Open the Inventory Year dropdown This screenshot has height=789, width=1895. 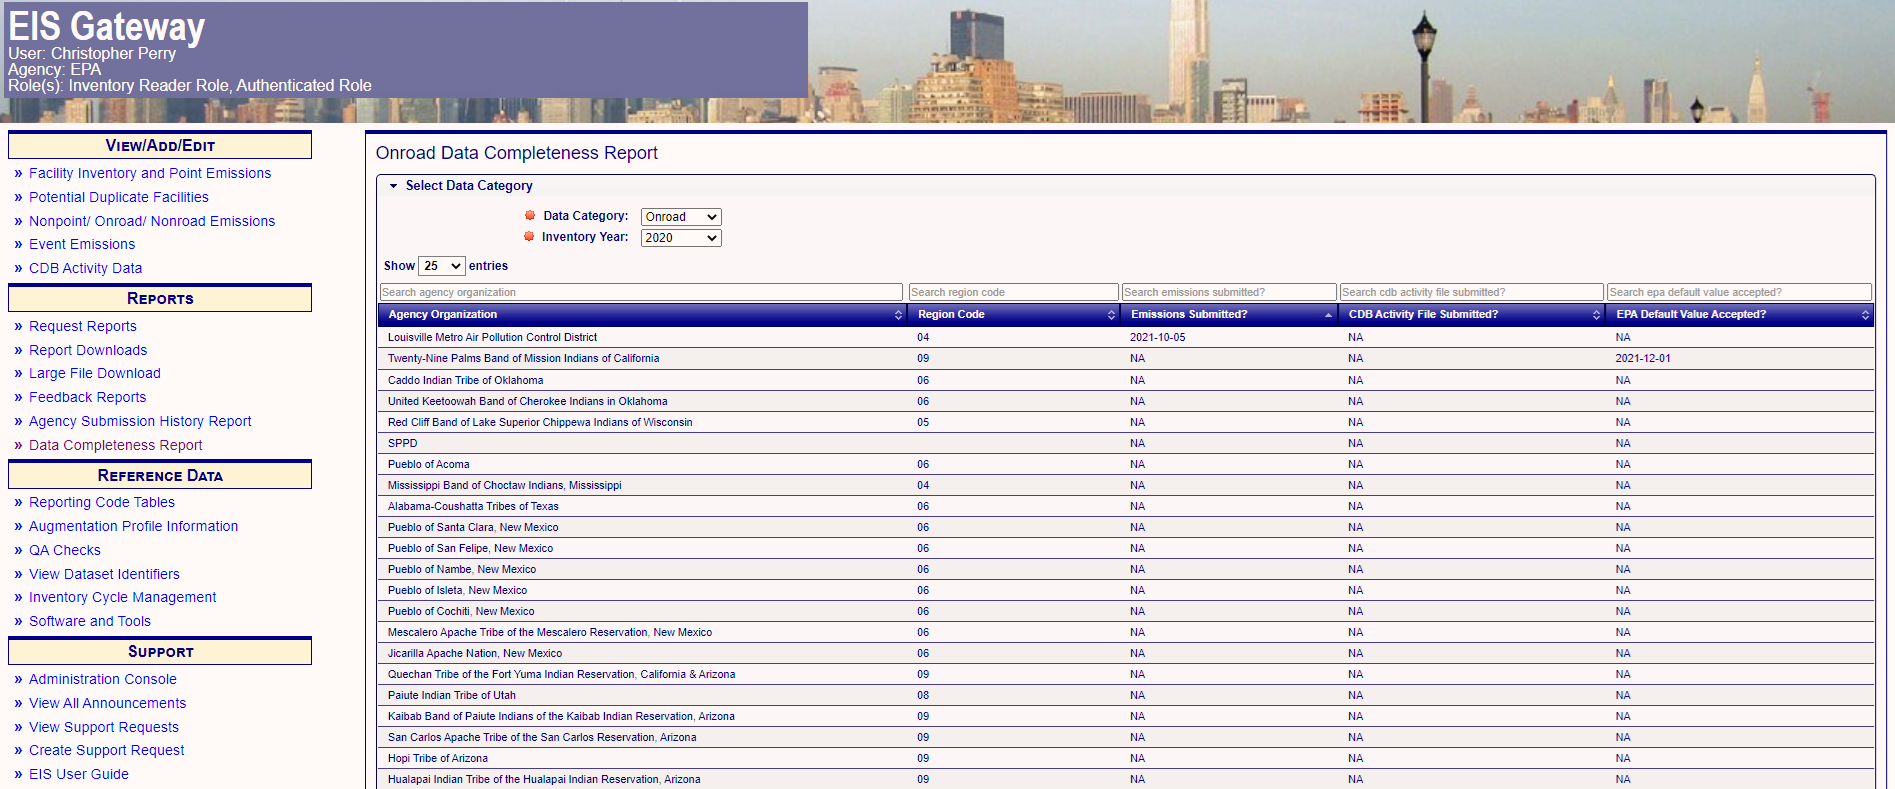(x=681, y=238)
